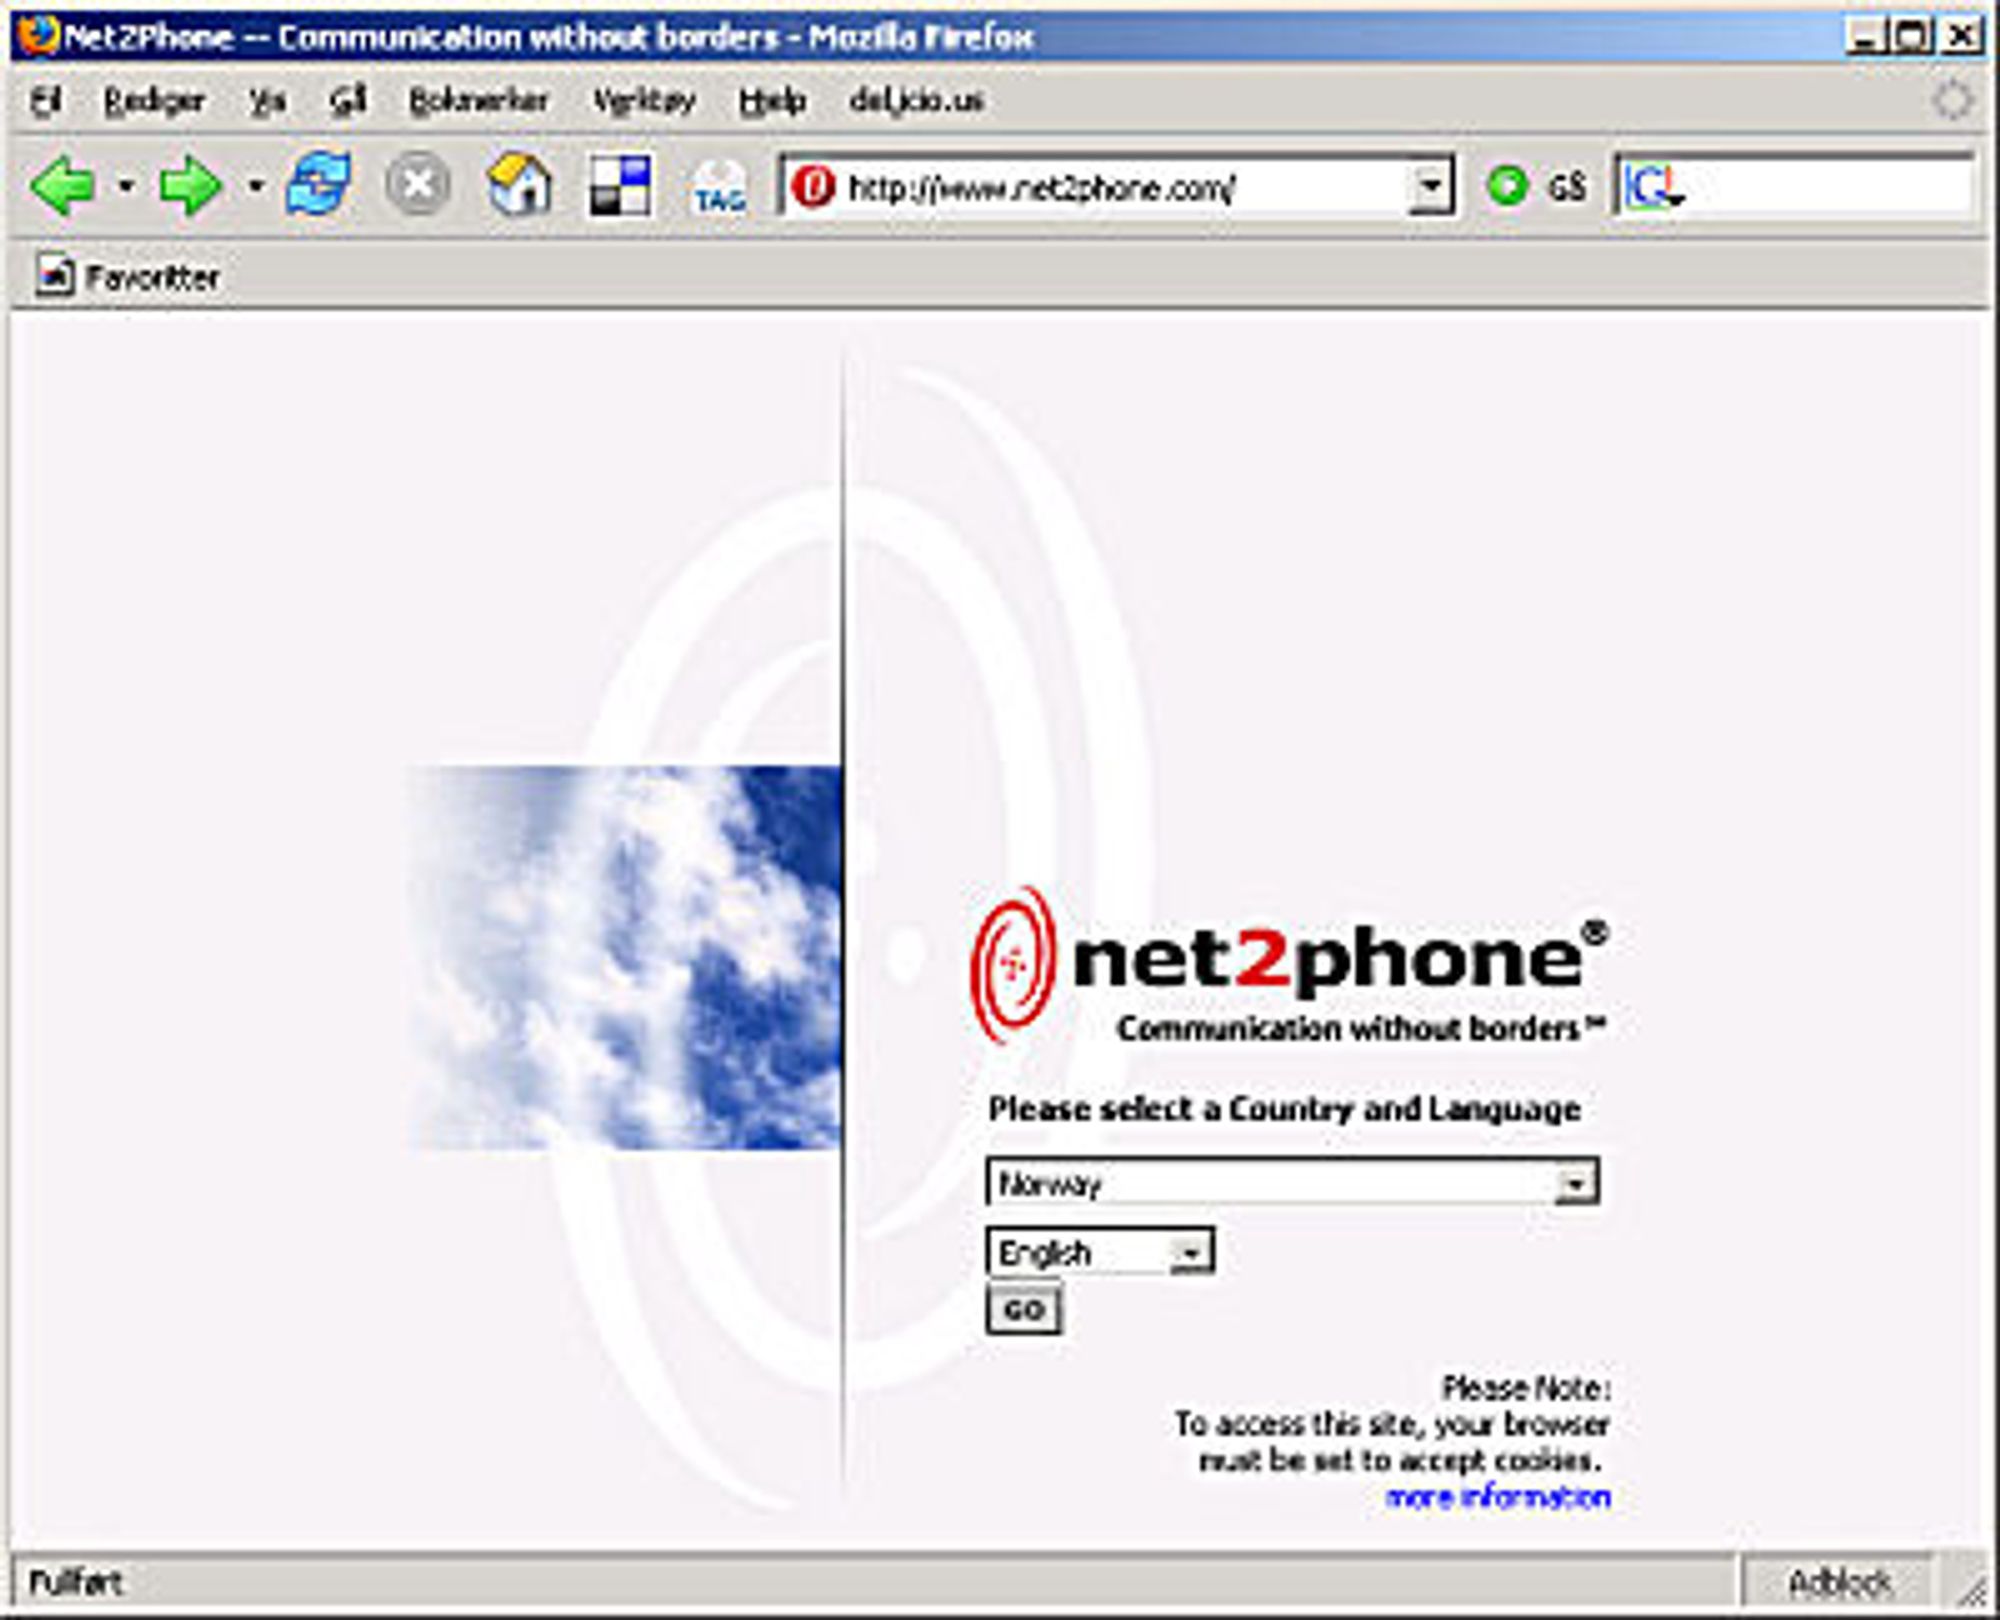Open the del.icio.us menu
Image resolution: width=2000 pixels, height=1620 pixels.
(916, 101)
